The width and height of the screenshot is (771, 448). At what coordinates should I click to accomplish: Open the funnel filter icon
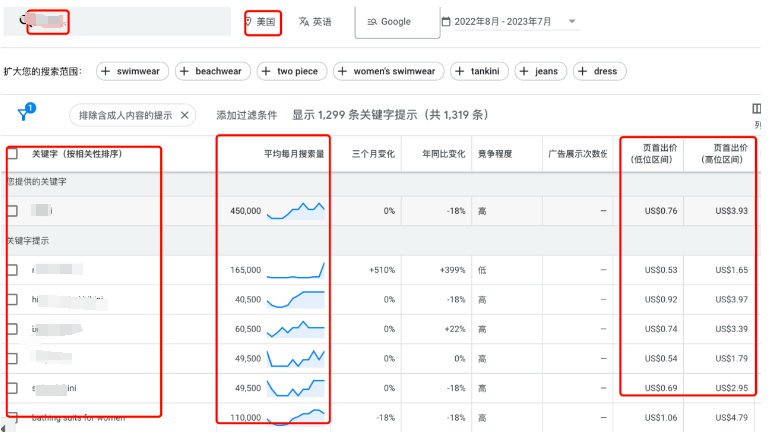pos(24,114)
